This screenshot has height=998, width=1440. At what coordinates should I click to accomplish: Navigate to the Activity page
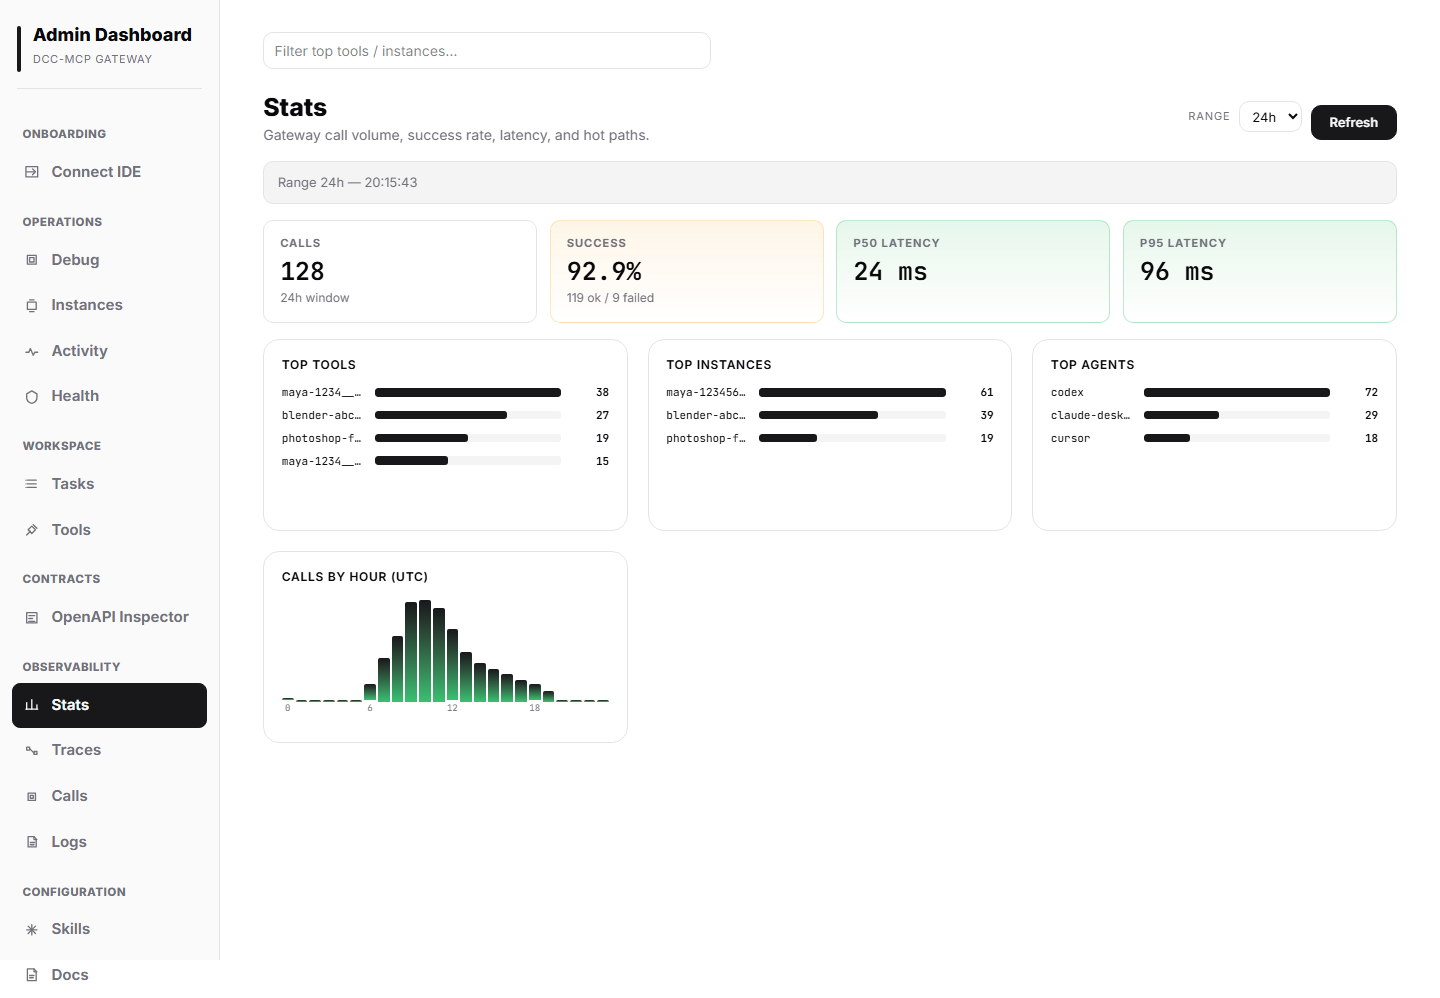[x=109, y=351]
